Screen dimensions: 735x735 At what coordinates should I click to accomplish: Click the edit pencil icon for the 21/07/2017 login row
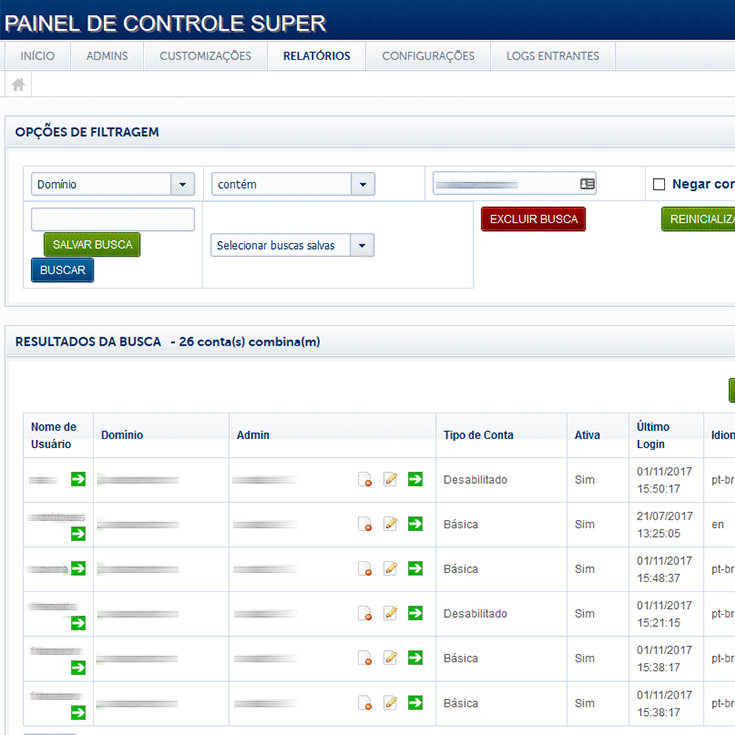391,524
